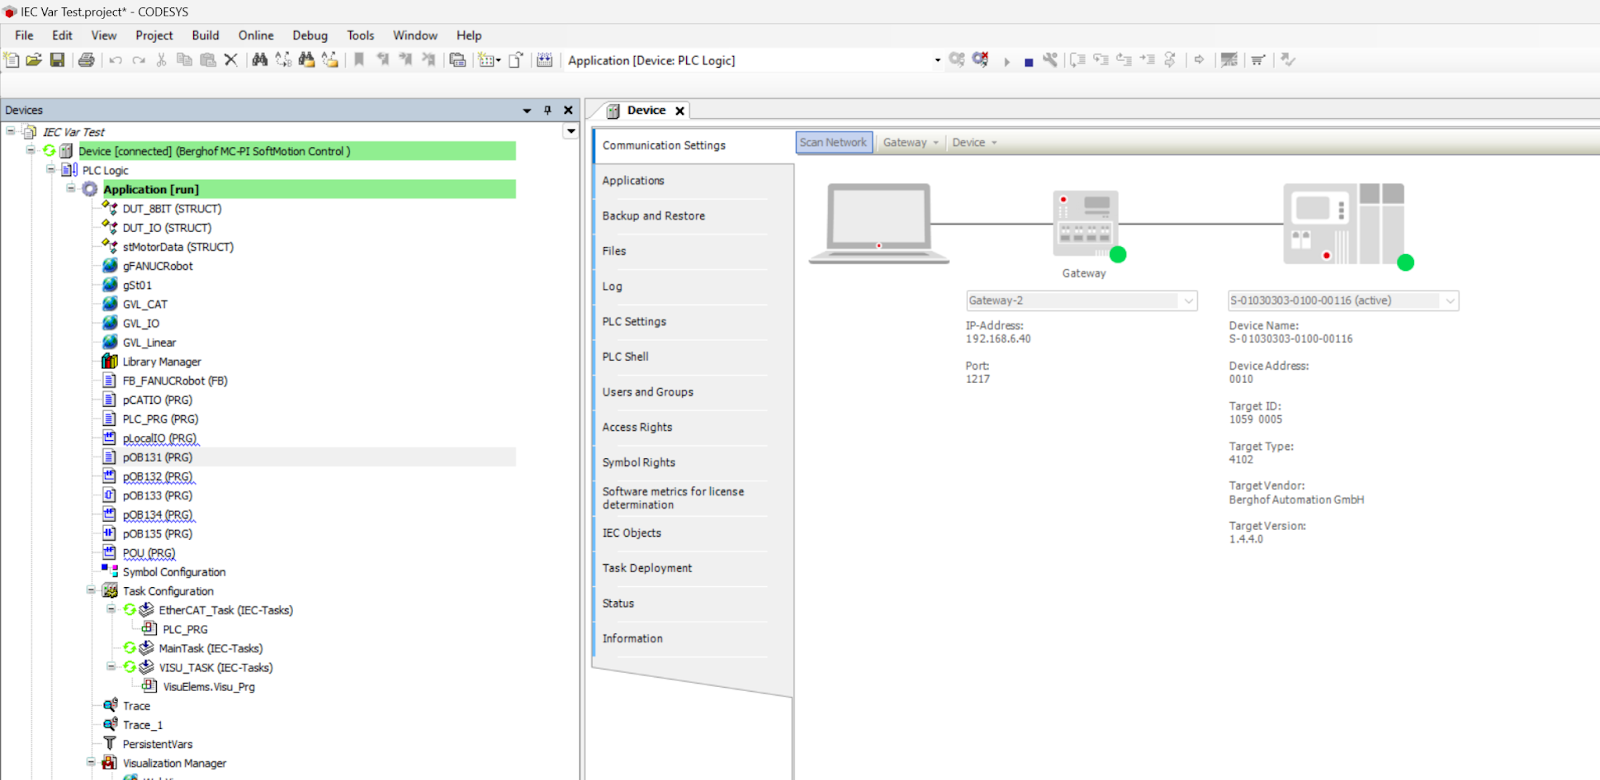Select Symbol Configuration tree item
The image size is (1600, 780).
[174, 572]
